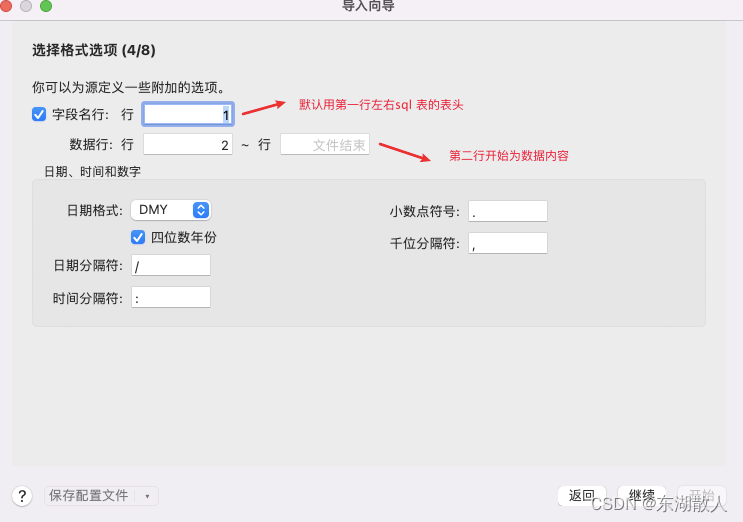Open the help question mark button
The width and height of the screenshot is (743, 522).
pyautogui.click(x=22, y=496)
